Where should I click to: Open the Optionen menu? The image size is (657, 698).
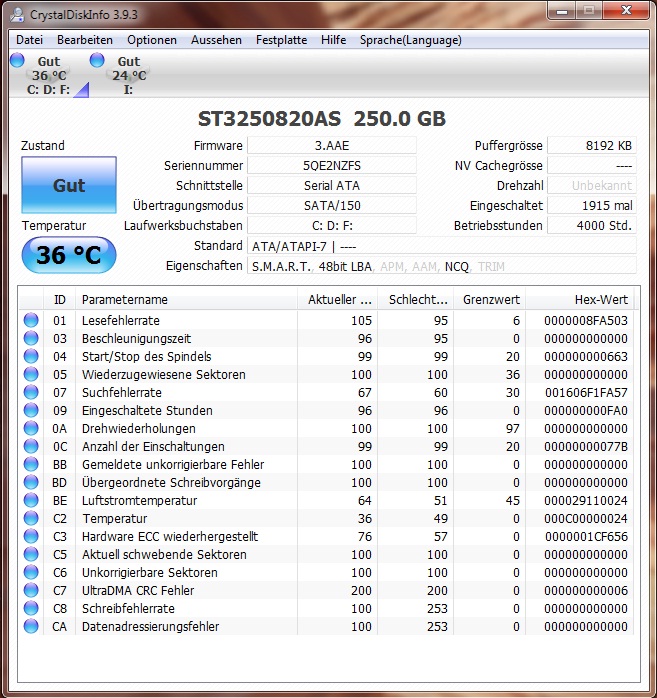tap(152, 40)
